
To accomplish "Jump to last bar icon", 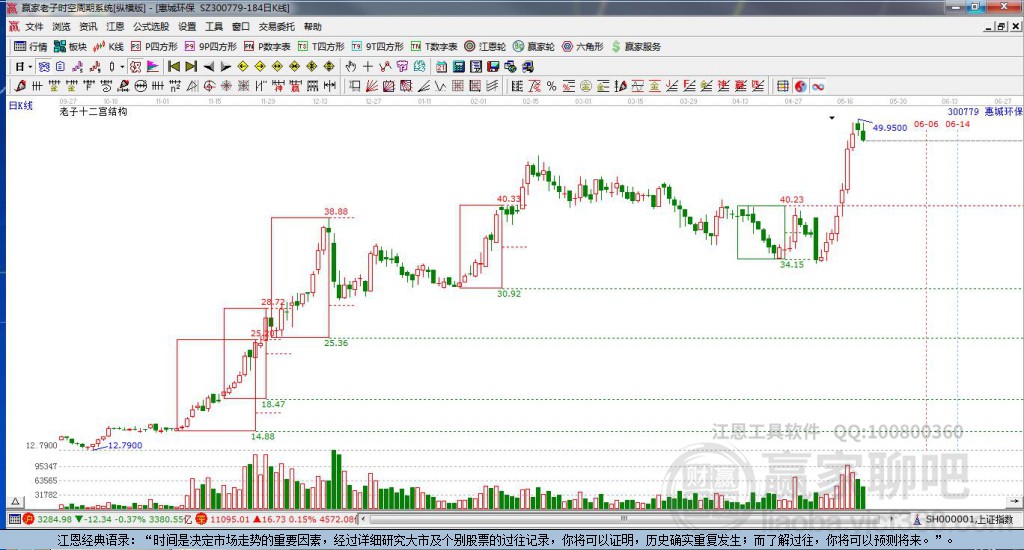I will pyautogui.click(x=191, y=67).
